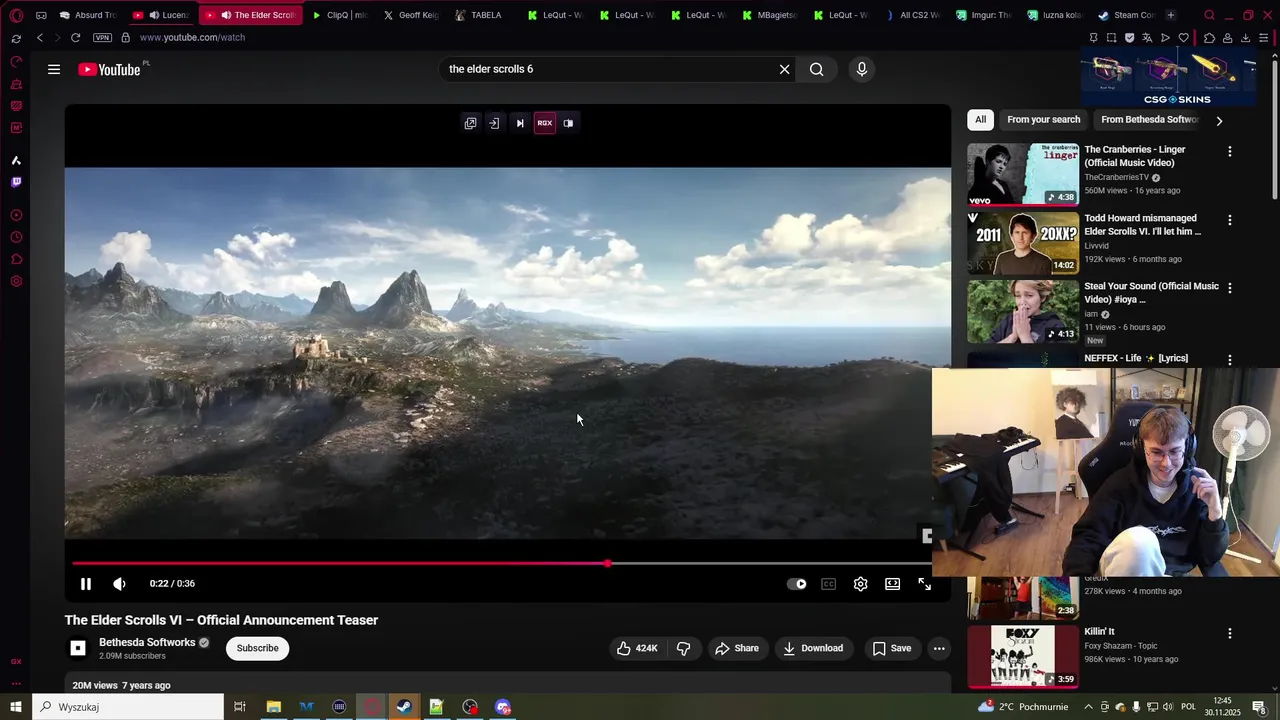Open the Twitch icon in Opera sidebar

tap(16, 182)
